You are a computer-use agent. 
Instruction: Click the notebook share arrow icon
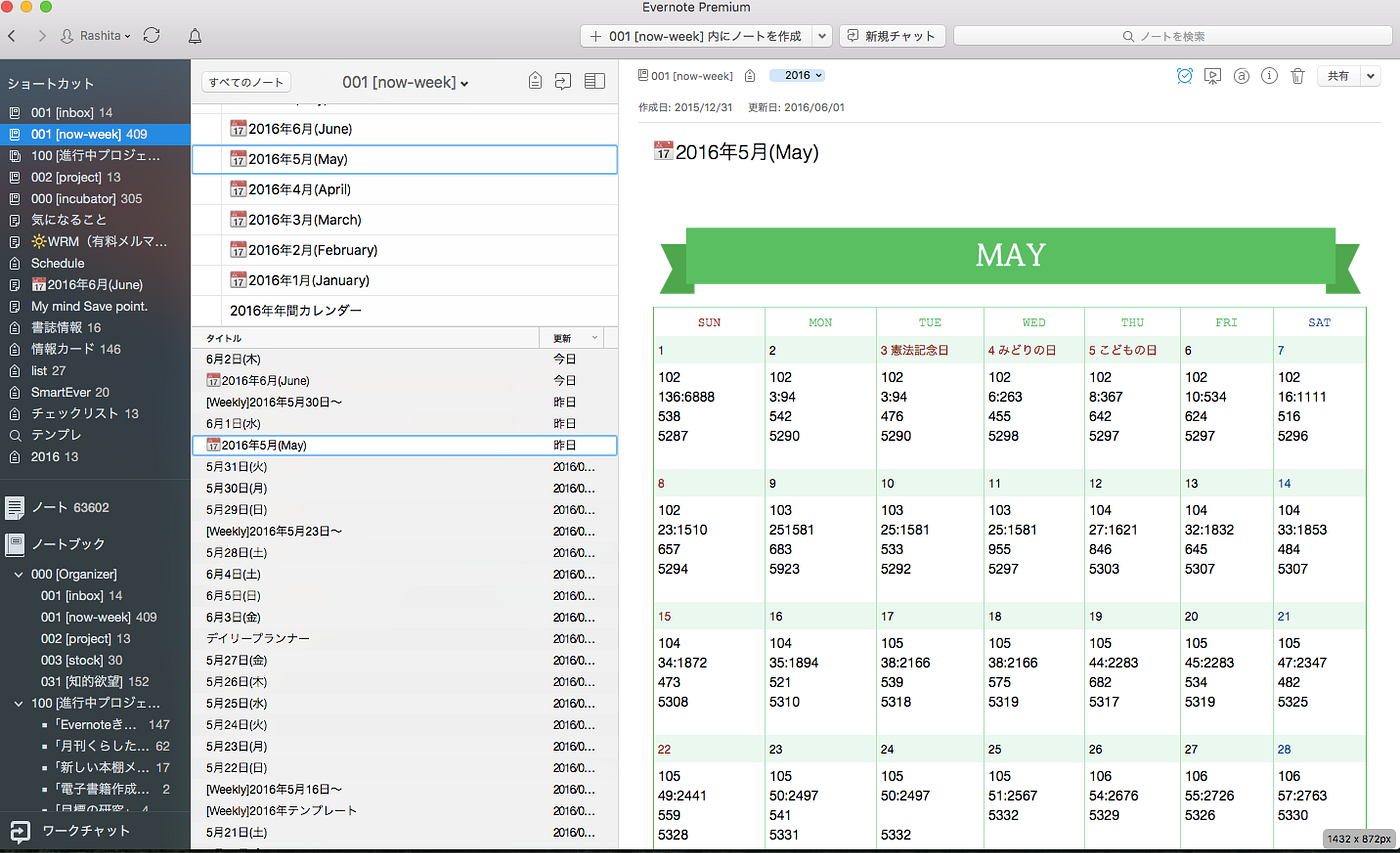pos(564,82)
